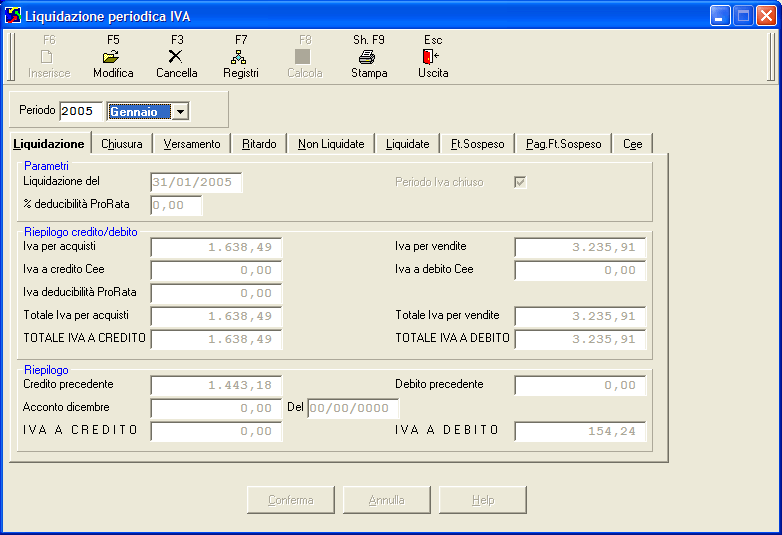Close the Liquidazione periodica IVA window

[766, 16]
